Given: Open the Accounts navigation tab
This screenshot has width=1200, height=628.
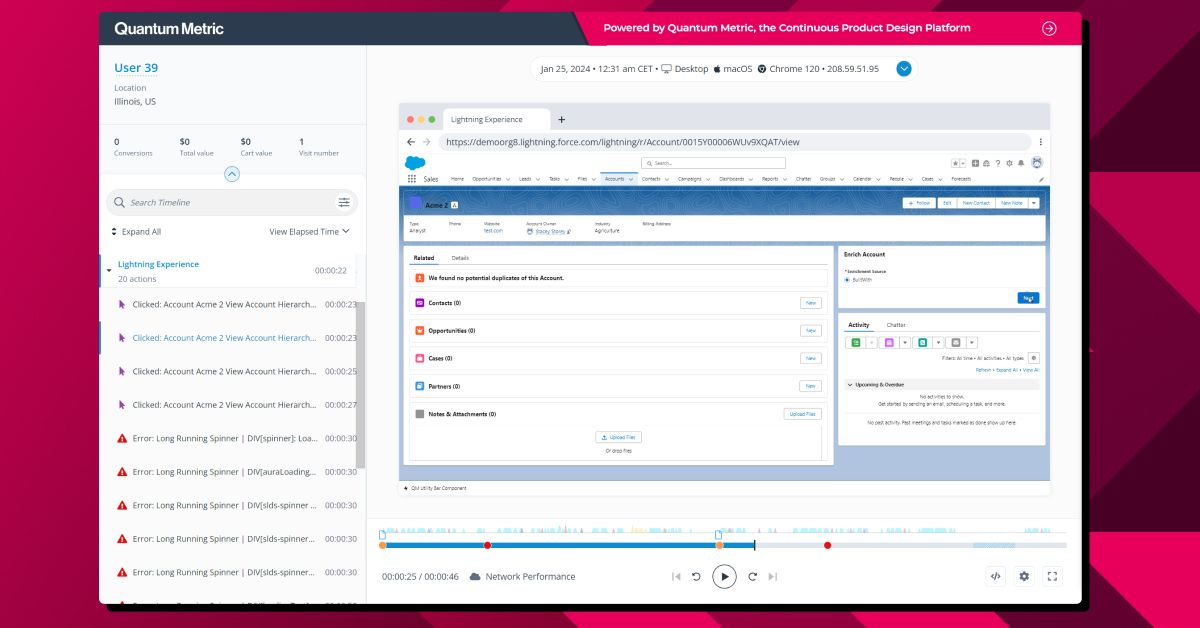Looking at the screenshot, I should pos(615,178).
